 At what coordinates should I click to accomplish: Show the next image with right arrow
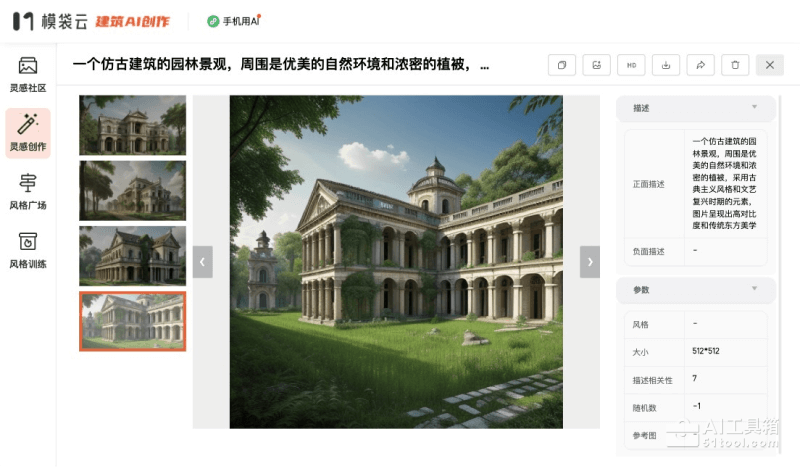[x=590, y=262]
